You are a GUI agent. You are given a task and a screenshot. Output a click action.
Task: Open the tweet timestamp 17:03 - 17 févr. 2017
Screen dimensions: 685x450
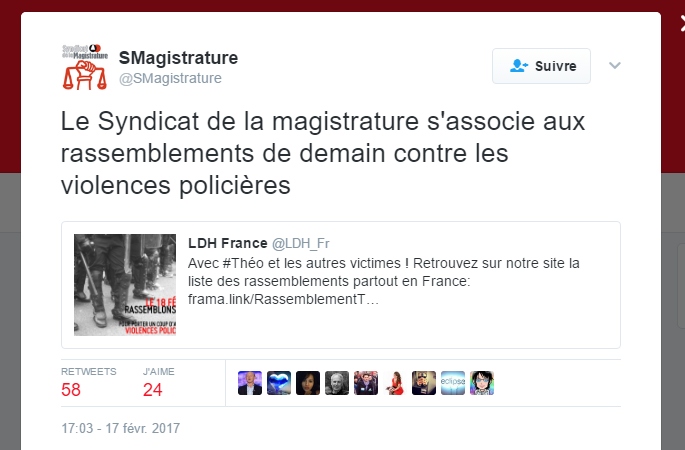(121, 428)
